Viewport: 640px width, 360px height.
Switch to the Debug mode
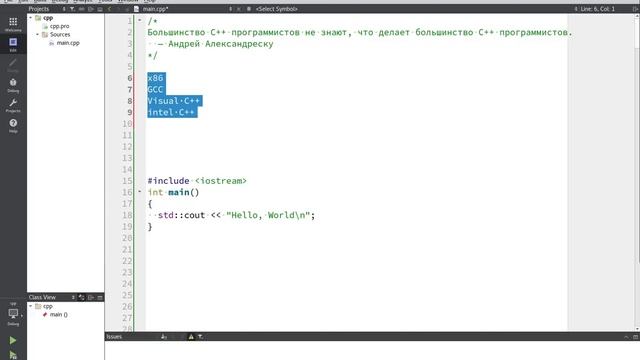(x=13, y=85)
